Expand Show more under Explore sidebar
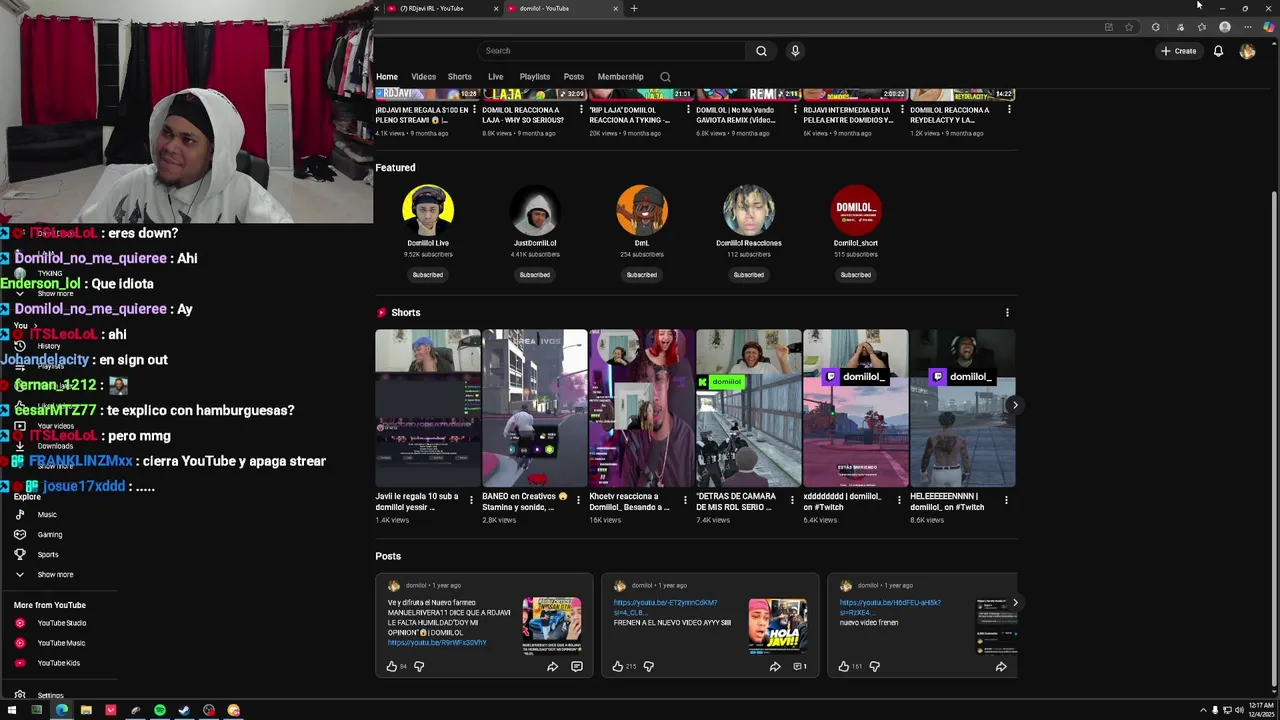Screen dimensions: 1280x720 click(x=54, y=575)
